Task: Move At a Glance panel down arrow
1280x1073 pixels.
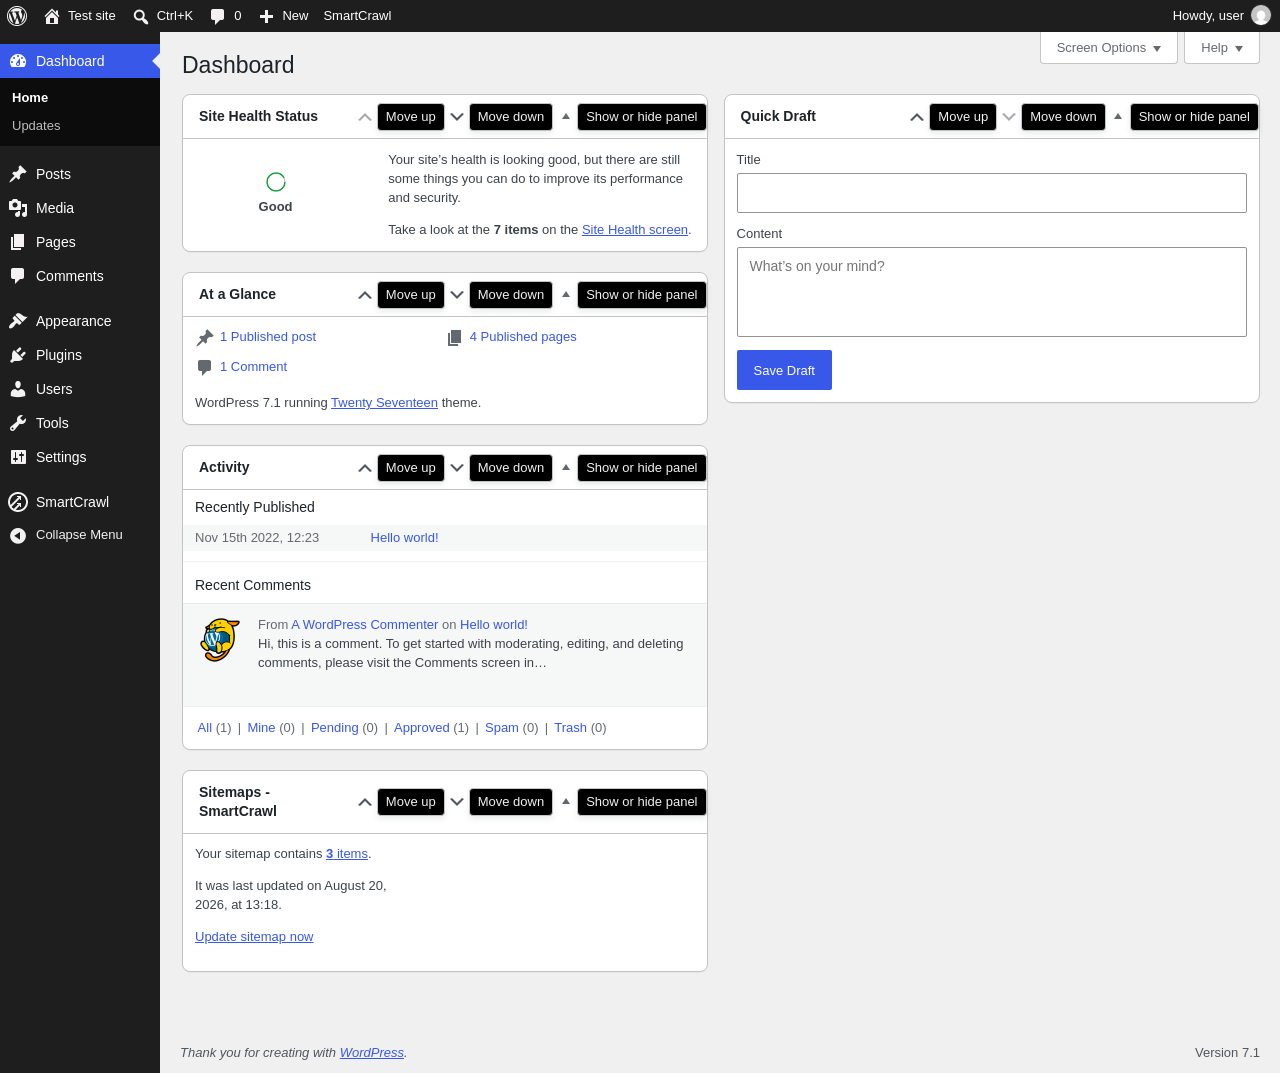Action: click(x=457, y=295)
